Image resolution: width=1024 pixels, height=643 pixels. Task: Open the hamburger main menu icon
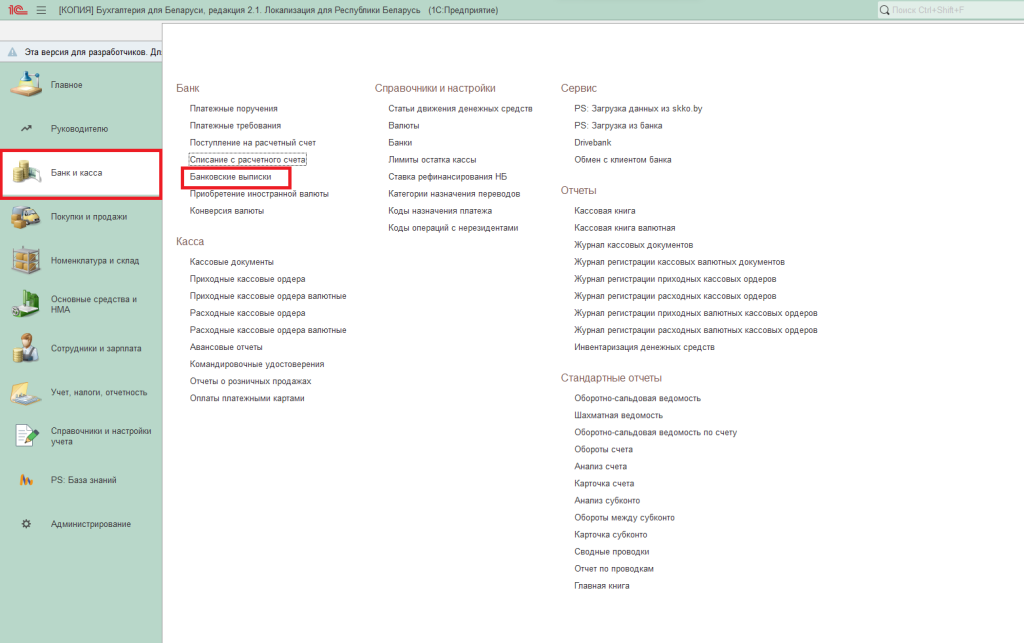[x=41, y=10]
